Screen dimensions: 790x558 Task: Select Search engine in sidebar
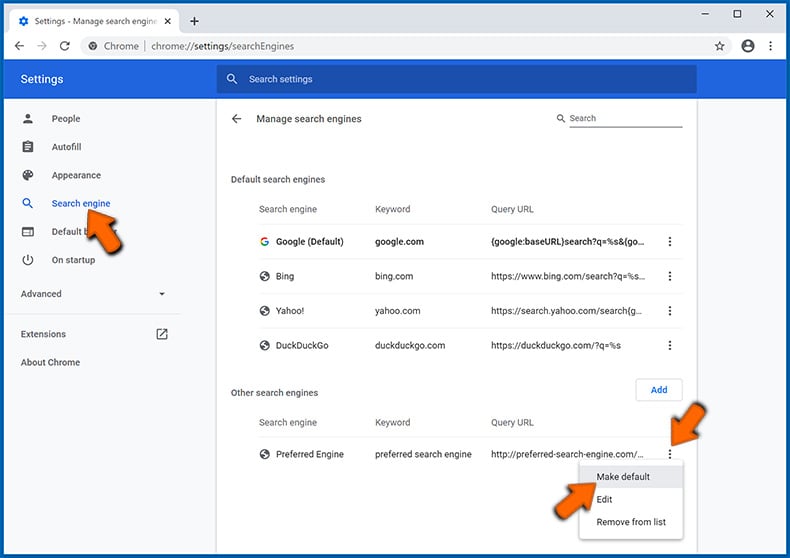pyautogui.click(x=81, y=203)
